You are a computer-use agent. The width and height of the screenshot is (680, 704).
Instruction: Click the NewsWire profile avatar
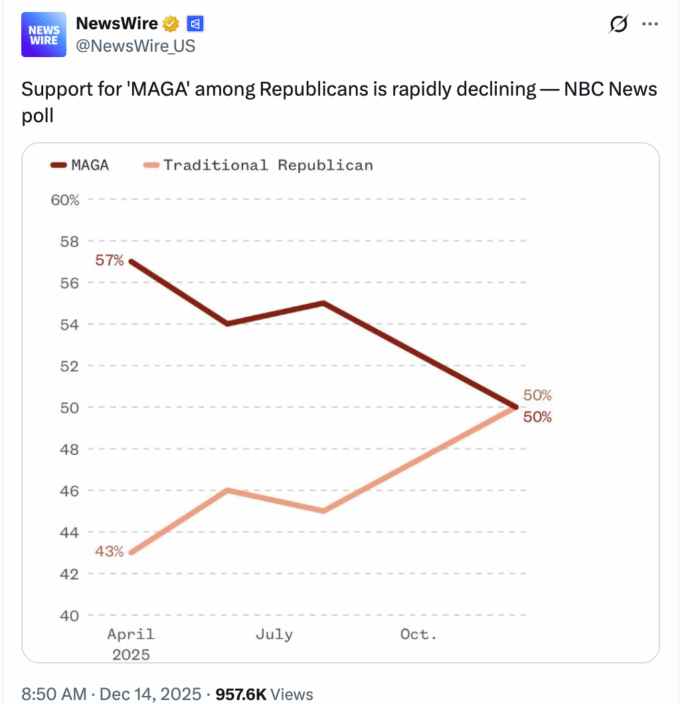43,33
